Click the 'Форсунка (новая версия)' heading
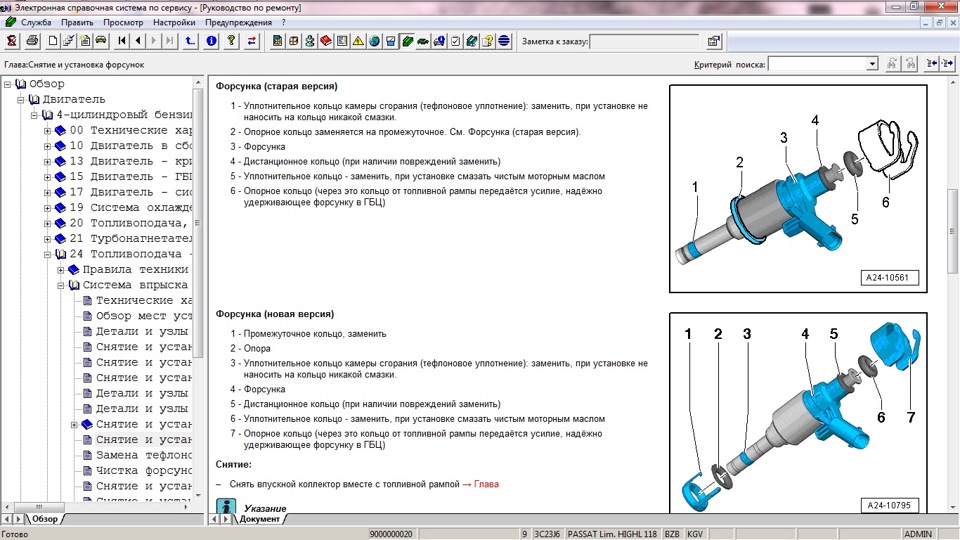The height and width of the screenshot is (540, 960). (274, 314)
